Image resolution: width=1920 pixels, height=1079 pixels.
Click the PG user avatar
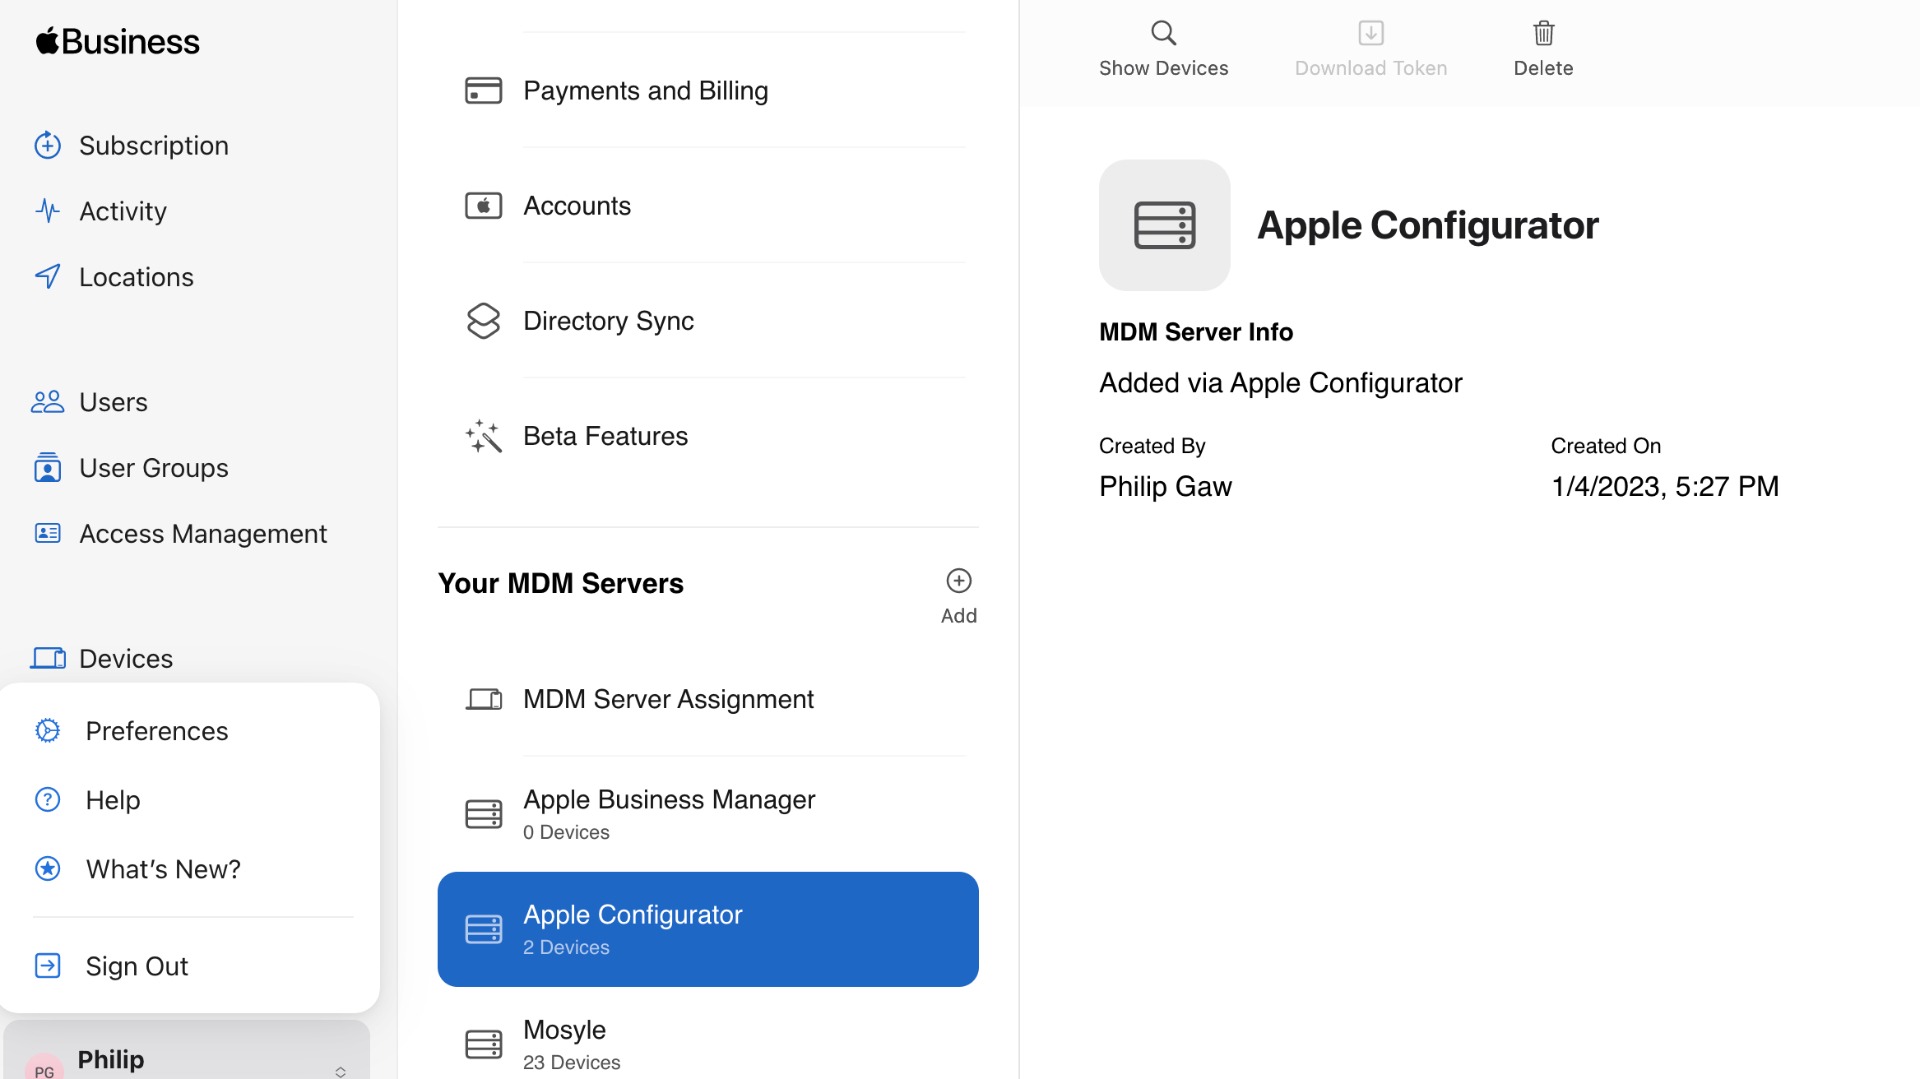pos(44,1068)
